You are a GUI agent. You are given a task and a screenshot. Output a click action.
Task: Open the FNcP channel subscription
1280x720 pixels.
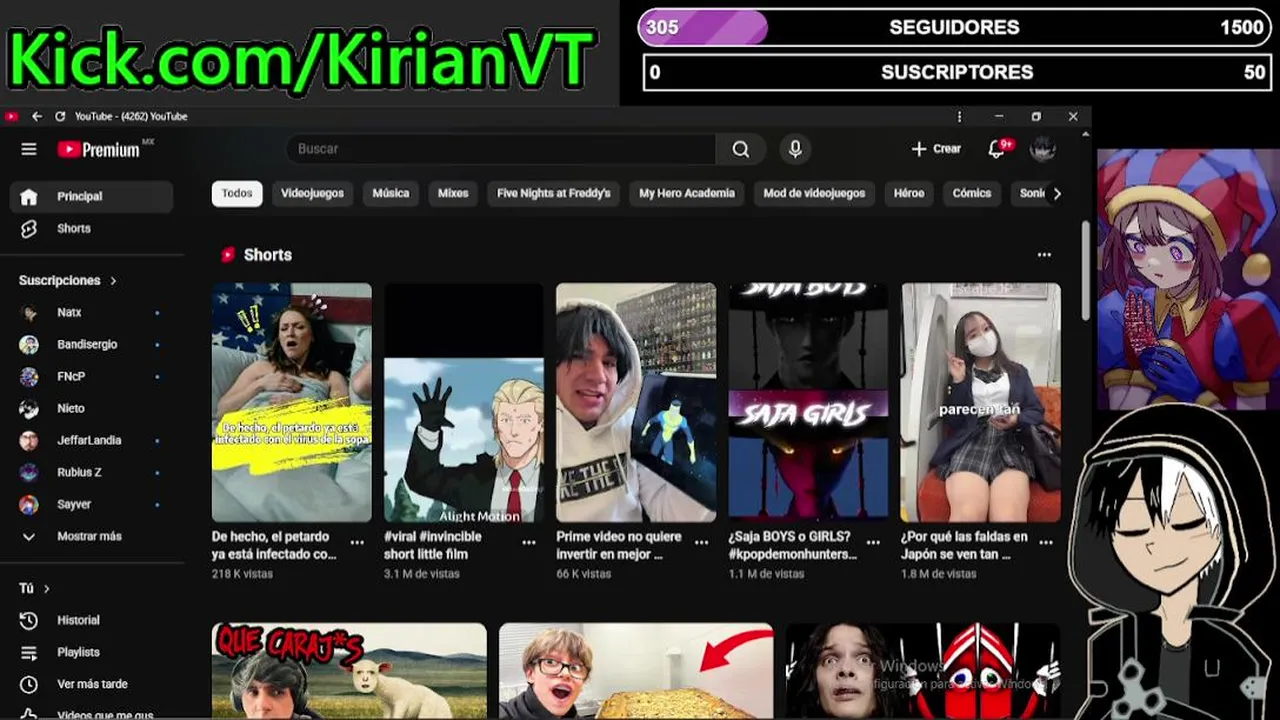tap(91, 376)
